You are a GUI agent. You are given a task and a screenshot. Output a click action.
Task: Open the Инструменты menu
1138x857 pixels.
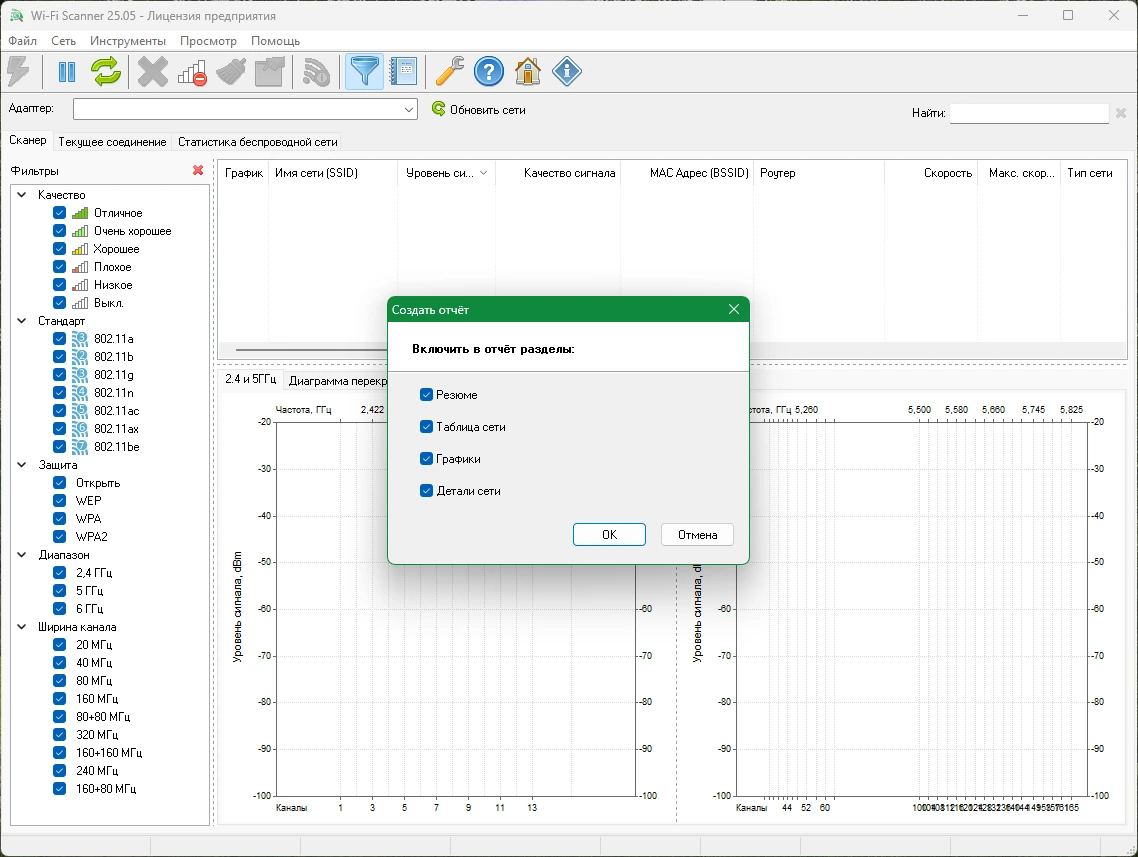[128, 41]
